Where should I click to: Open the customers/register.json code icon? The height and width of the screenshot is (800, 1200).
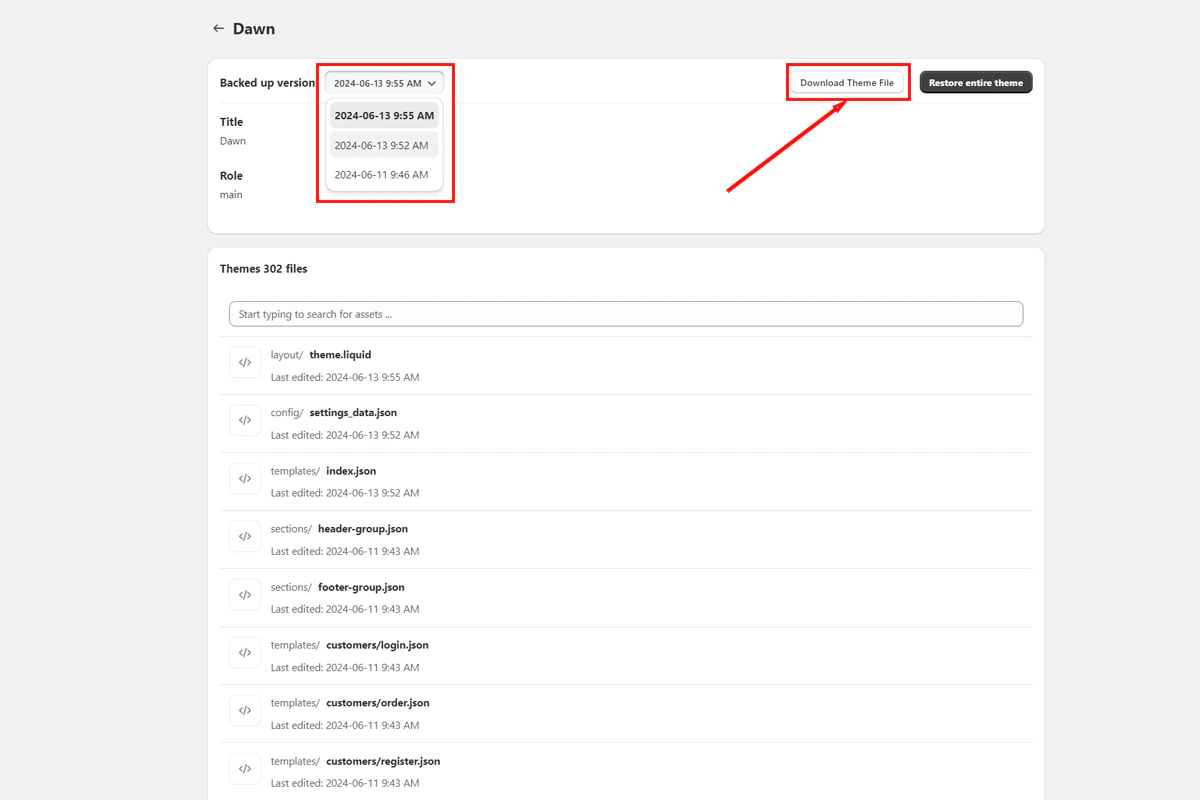click(244, 768)
